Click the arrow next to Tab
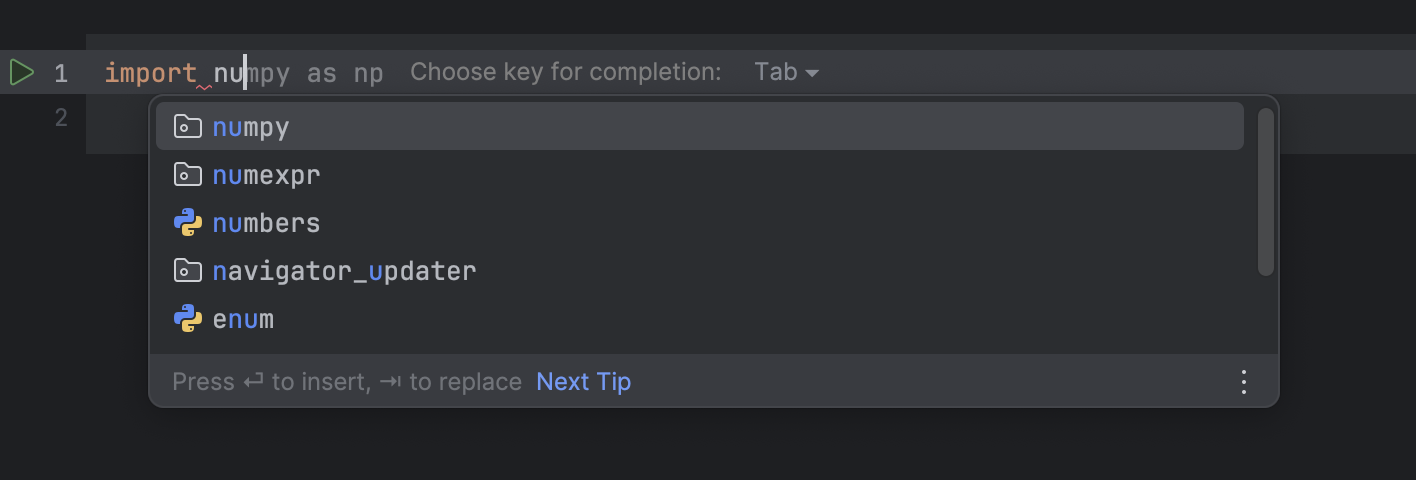 point(812,73)
